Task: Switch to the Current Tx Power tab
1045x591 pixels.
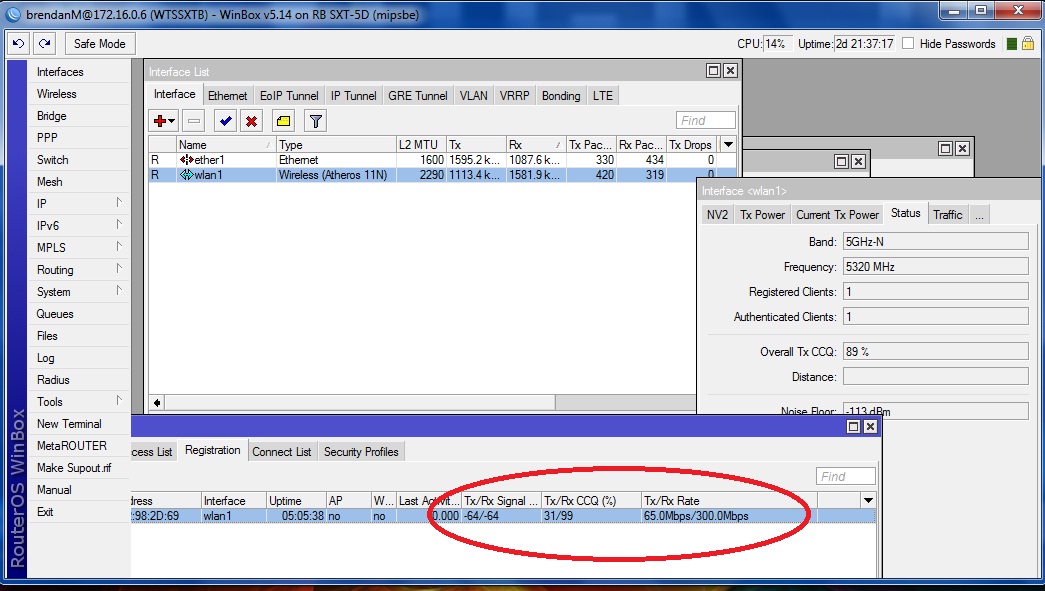Action: [837, 215]
